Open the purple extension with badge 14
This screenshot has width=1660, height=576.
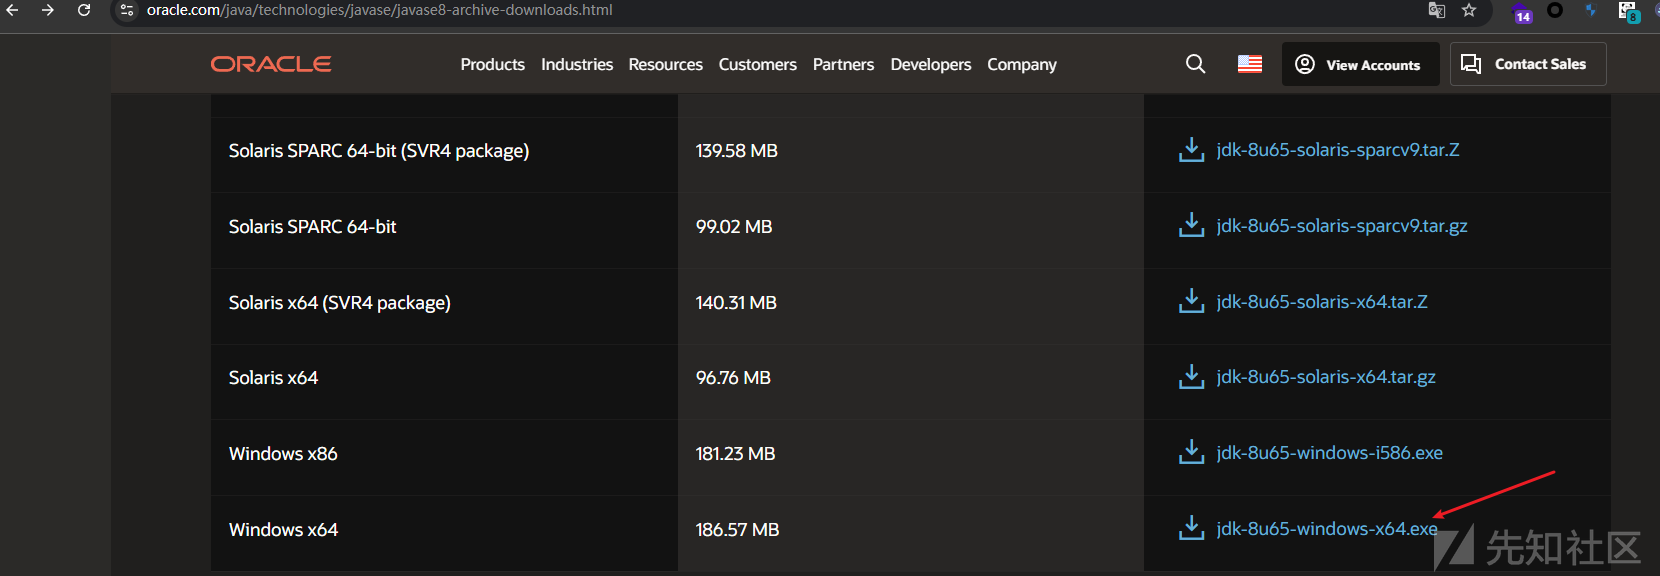(x=1522, y=12)
